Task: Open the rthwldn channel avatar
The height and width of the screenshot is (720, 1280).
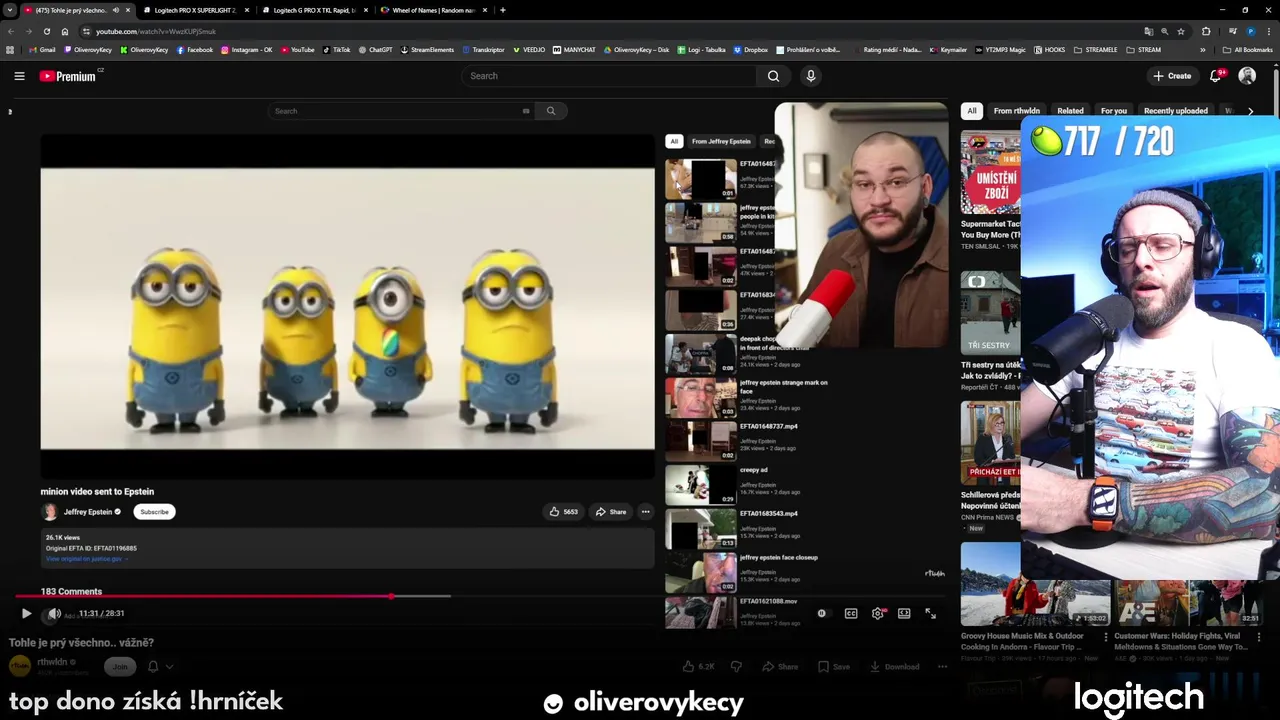Action: point(19,666)
